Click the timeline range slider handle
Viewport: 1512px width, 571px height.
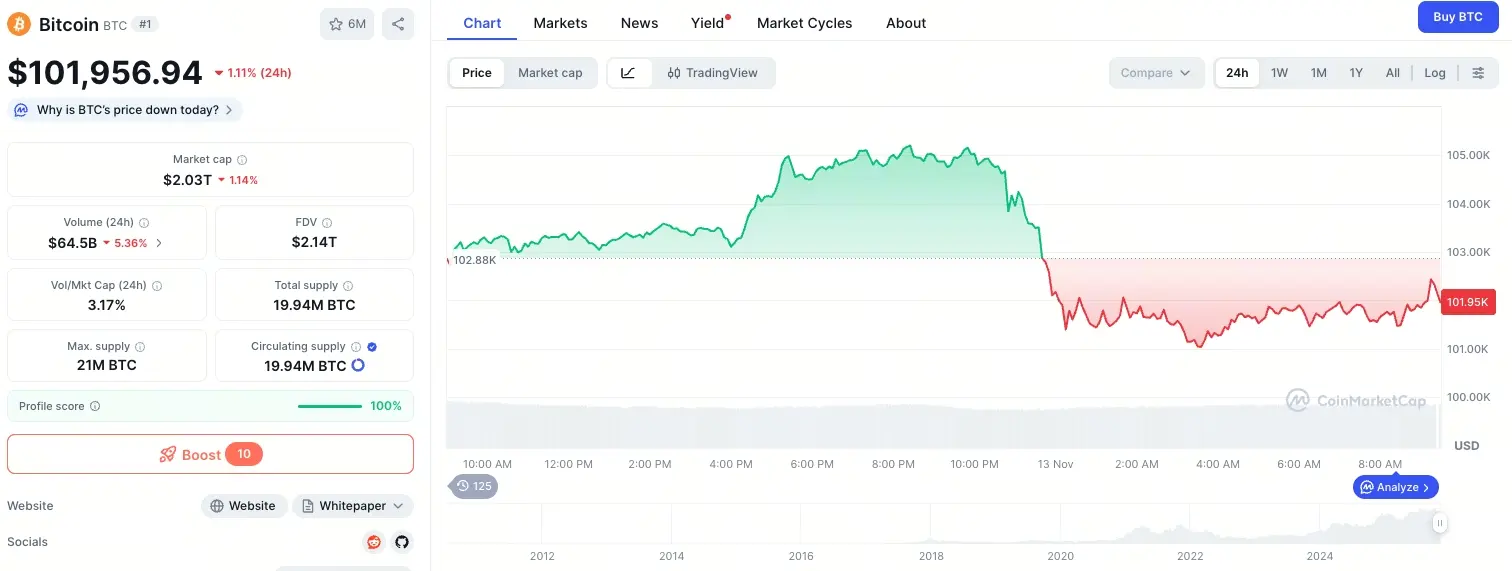click(1439, 523)
